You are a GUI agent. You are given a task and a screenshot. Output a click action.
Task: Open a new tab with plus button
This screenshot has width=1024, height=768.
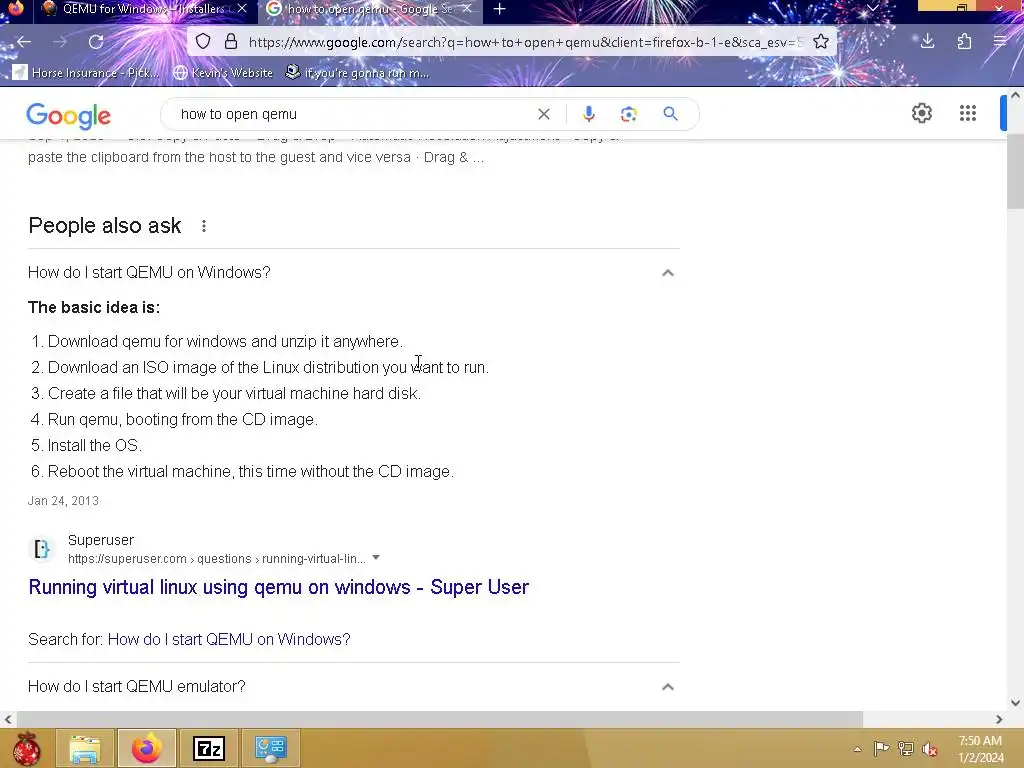pos(499,9)
